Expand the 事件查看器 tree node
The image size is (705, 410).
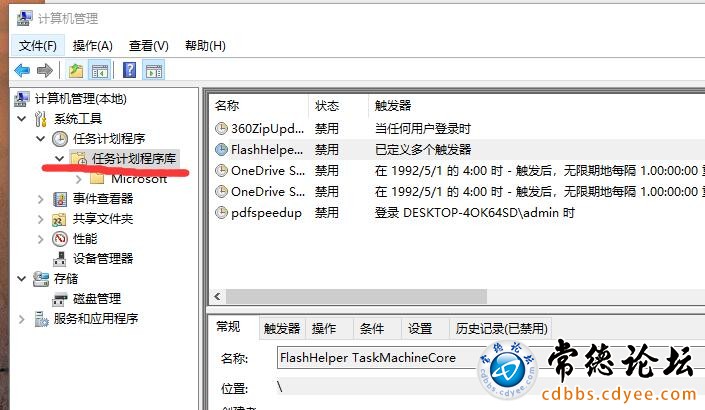point(40,199)
